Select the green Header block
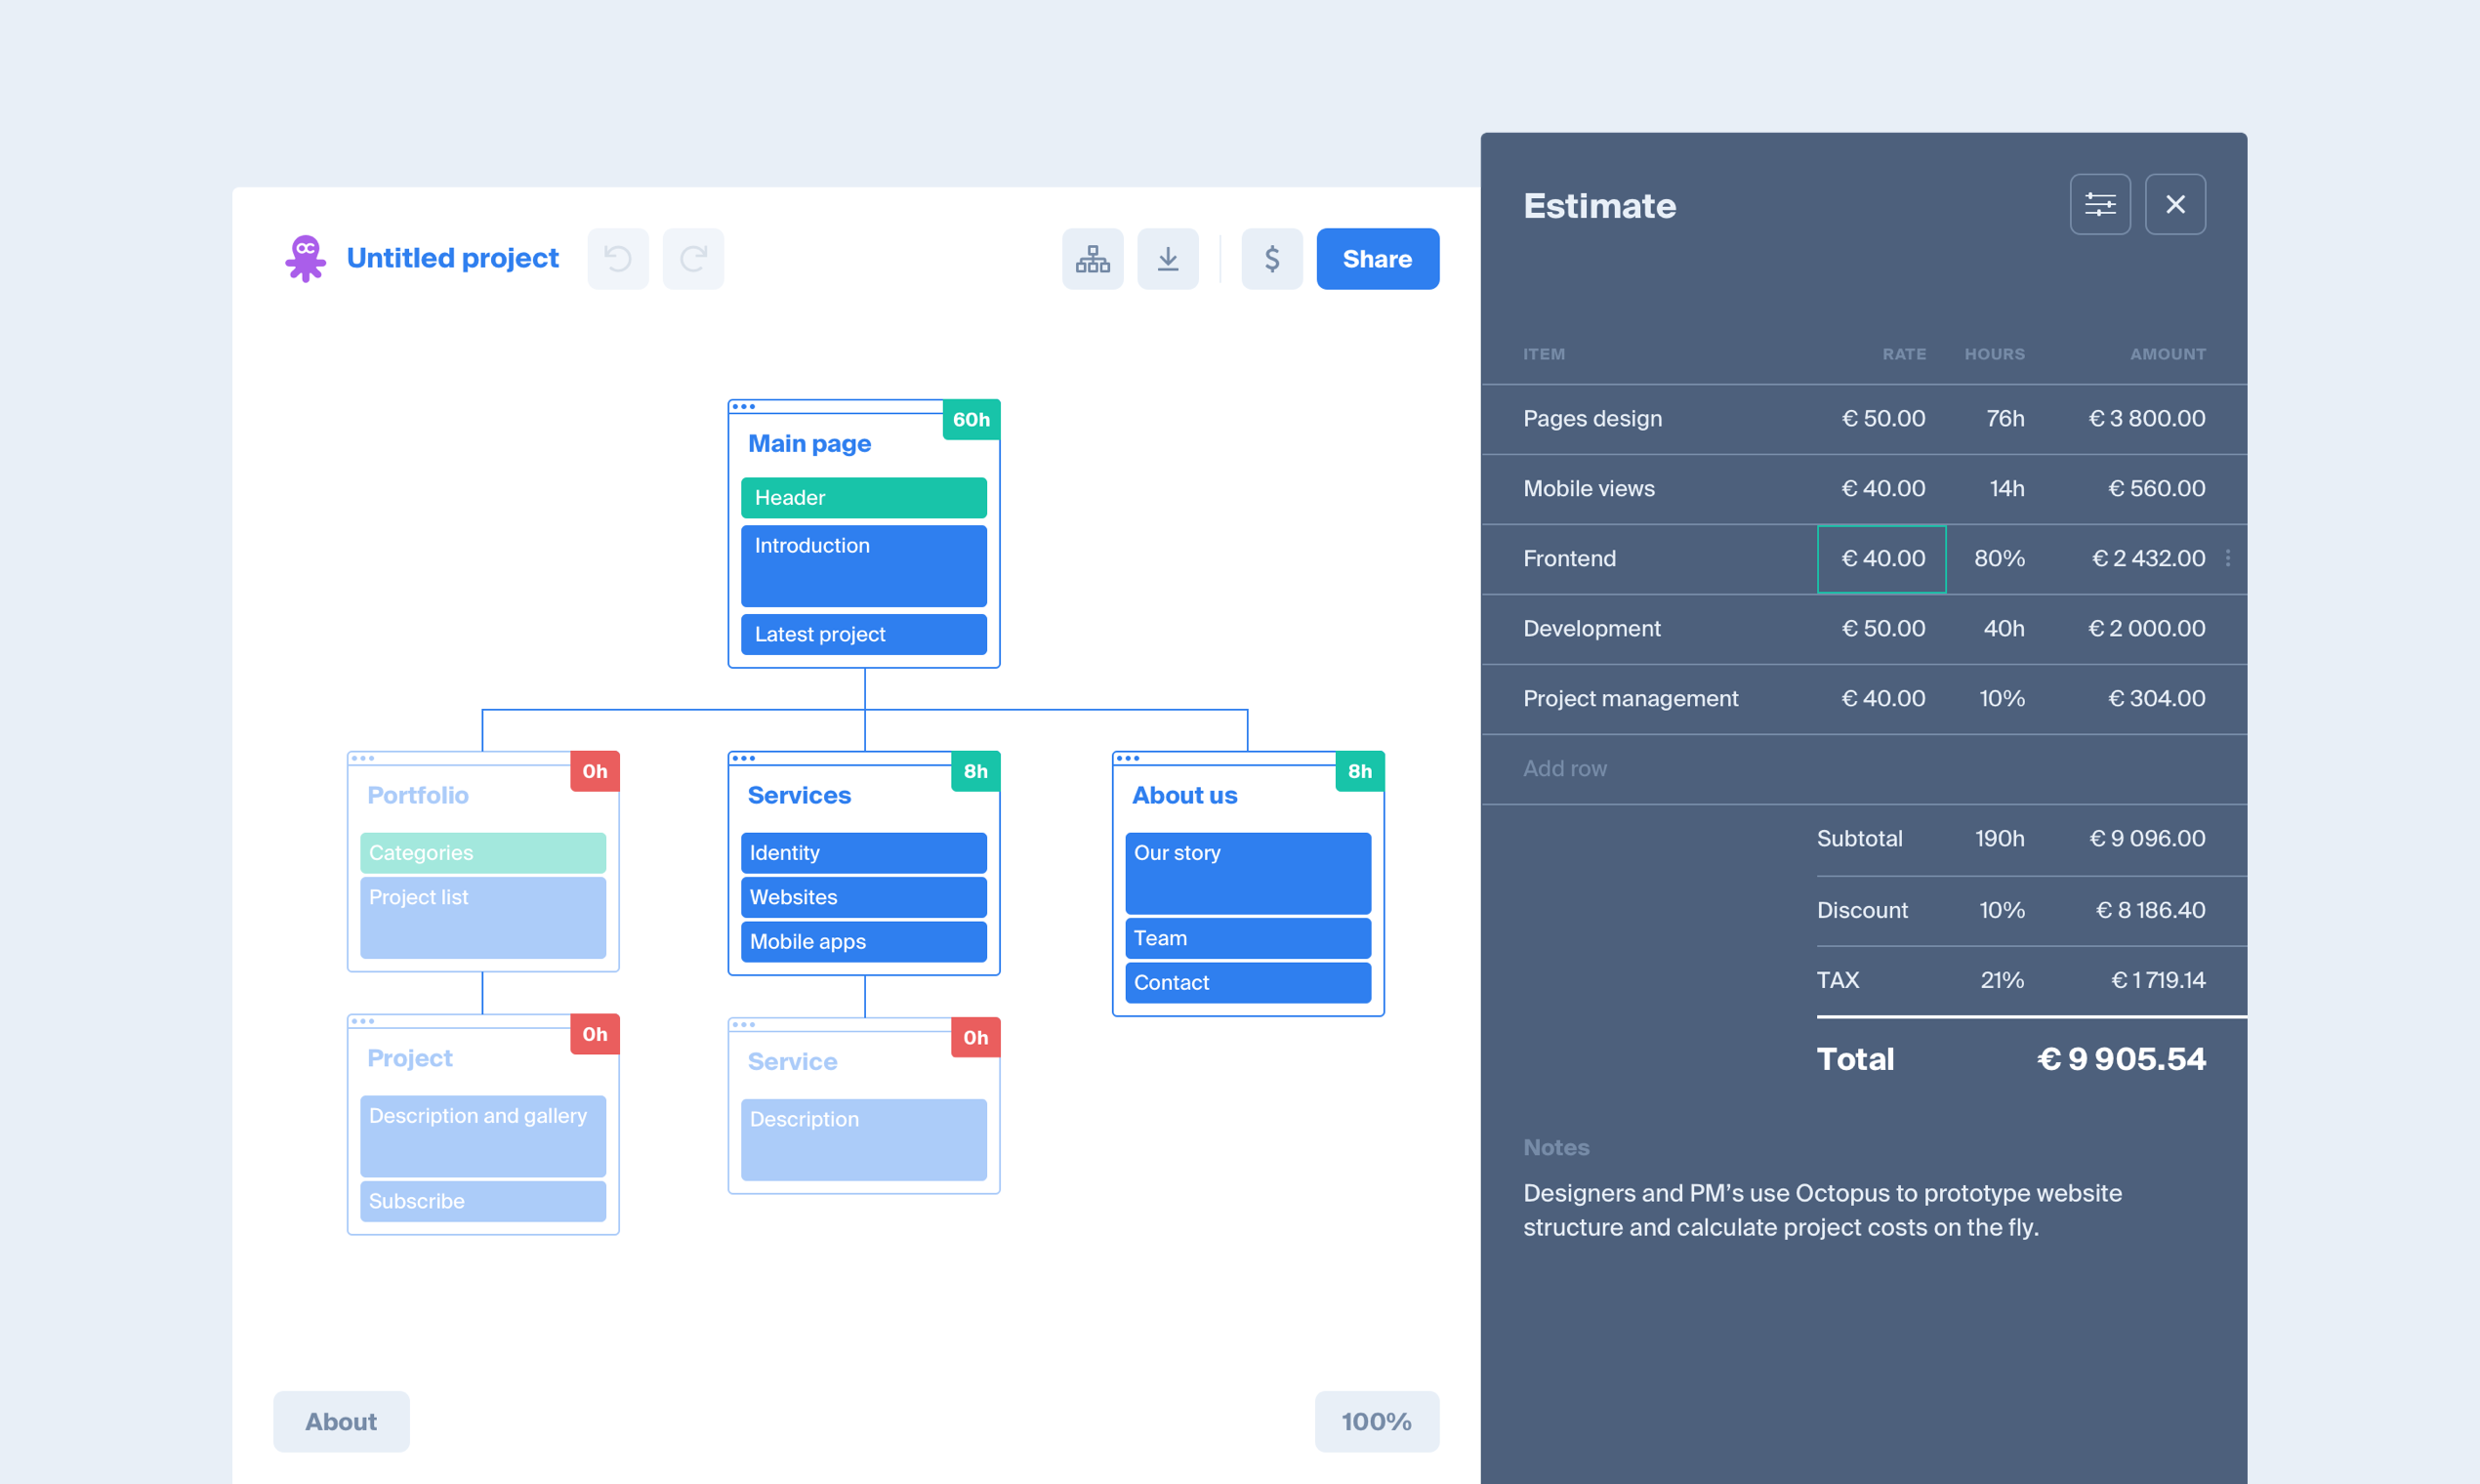This screenshot has height=1484, width=2480. click(863, 498)
